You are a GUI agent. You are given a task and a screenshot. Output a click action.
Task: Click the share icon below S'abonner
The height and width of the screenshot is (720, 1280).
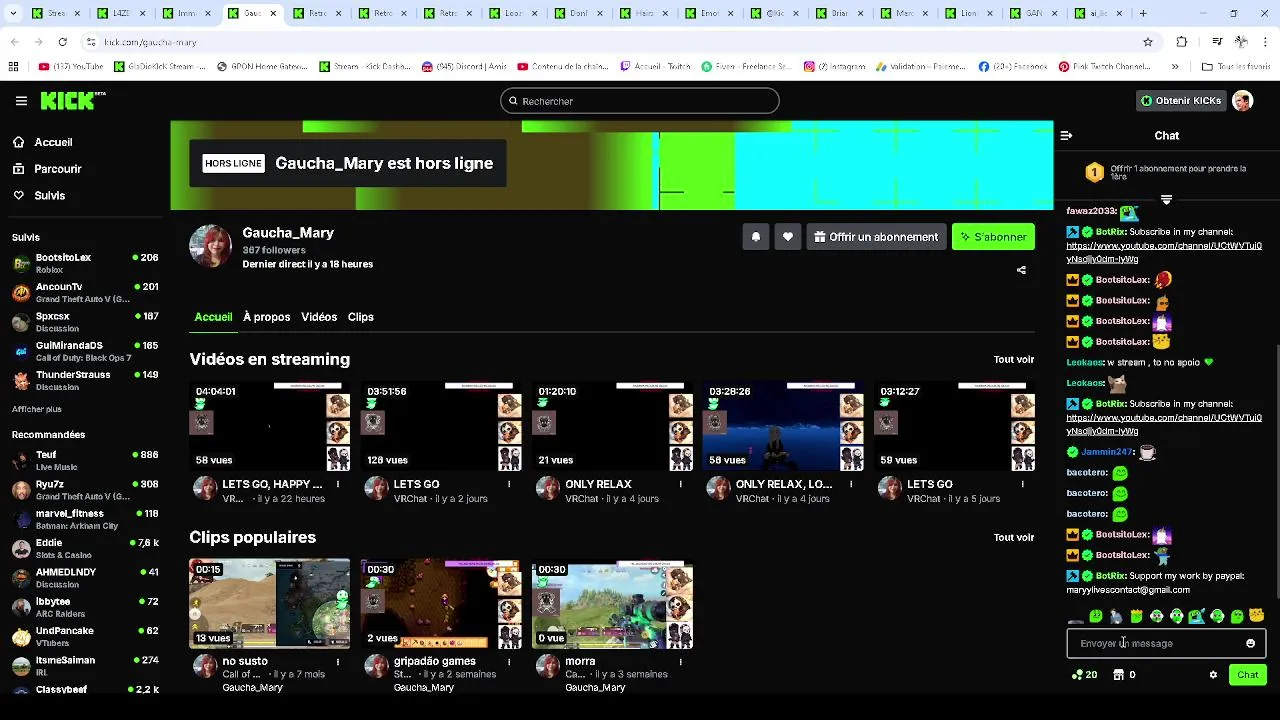tap(1021, 270)
